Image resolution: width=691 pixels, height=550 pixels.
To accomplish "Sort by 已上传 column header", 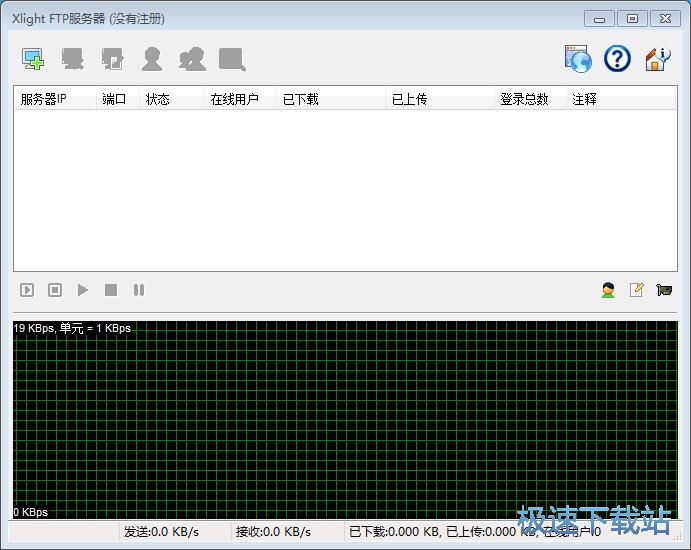I will pos(440,99).
